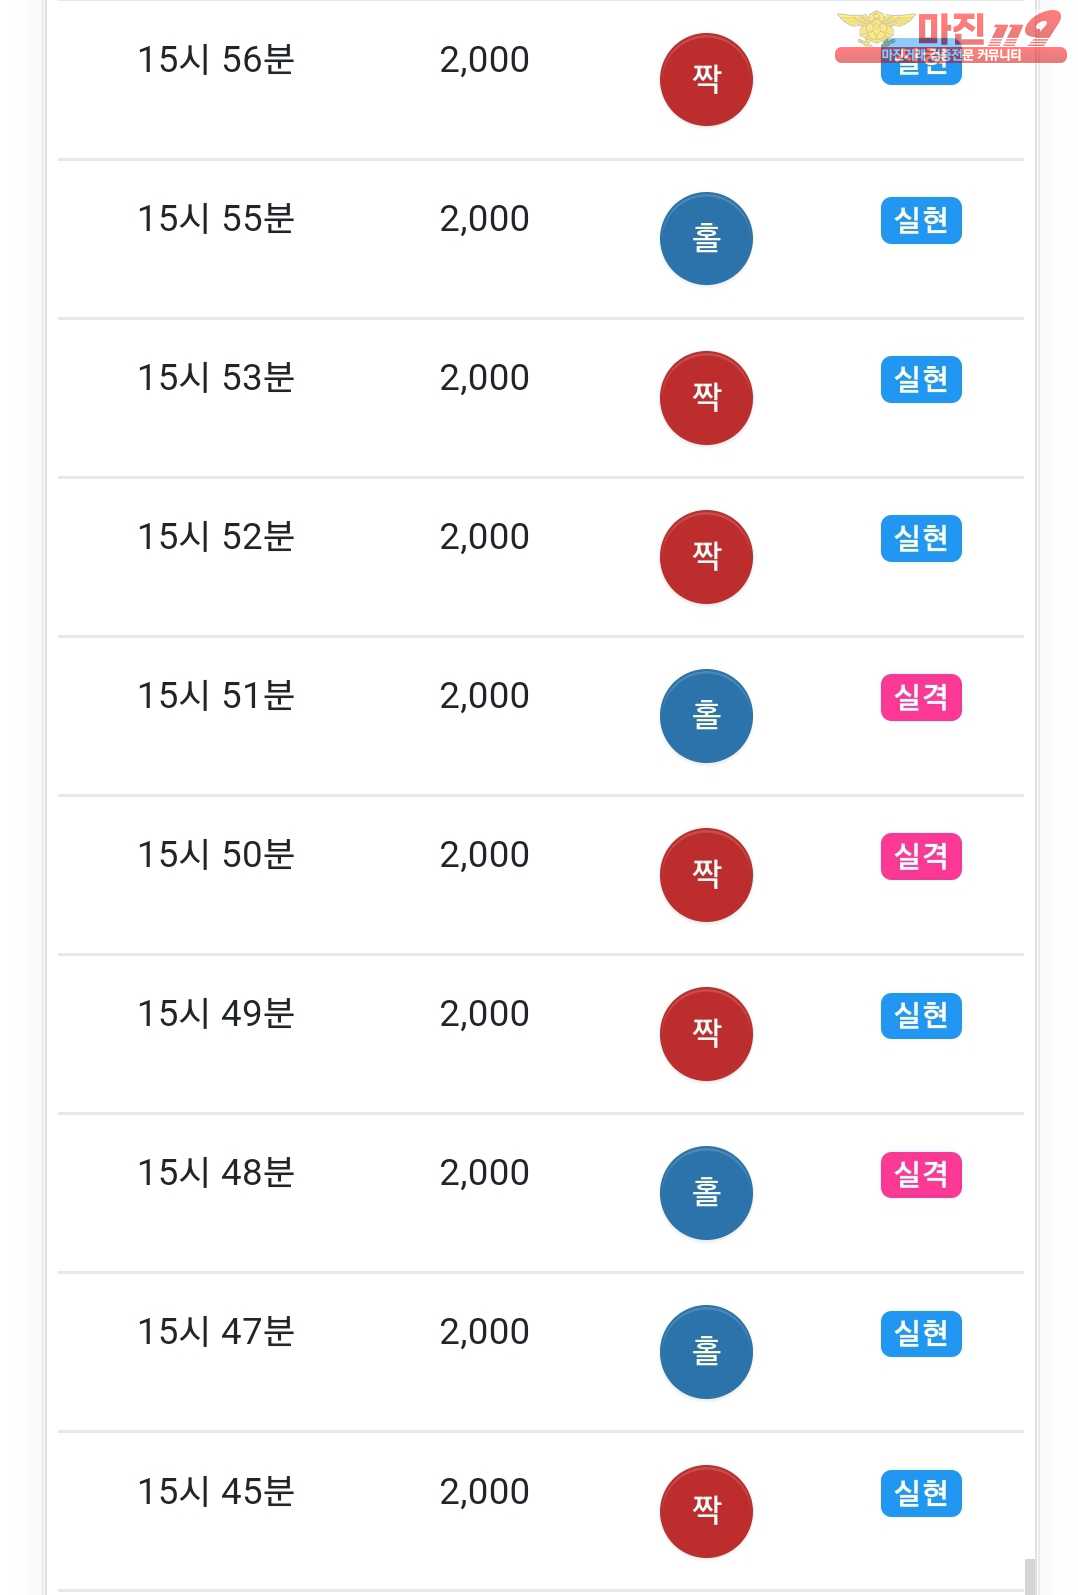Image resolution: width=1078 pixels, height=1595 pixels.
Task: Tap the red 짝 circle for 15시 49분
Action: [x=706, y=1033]
